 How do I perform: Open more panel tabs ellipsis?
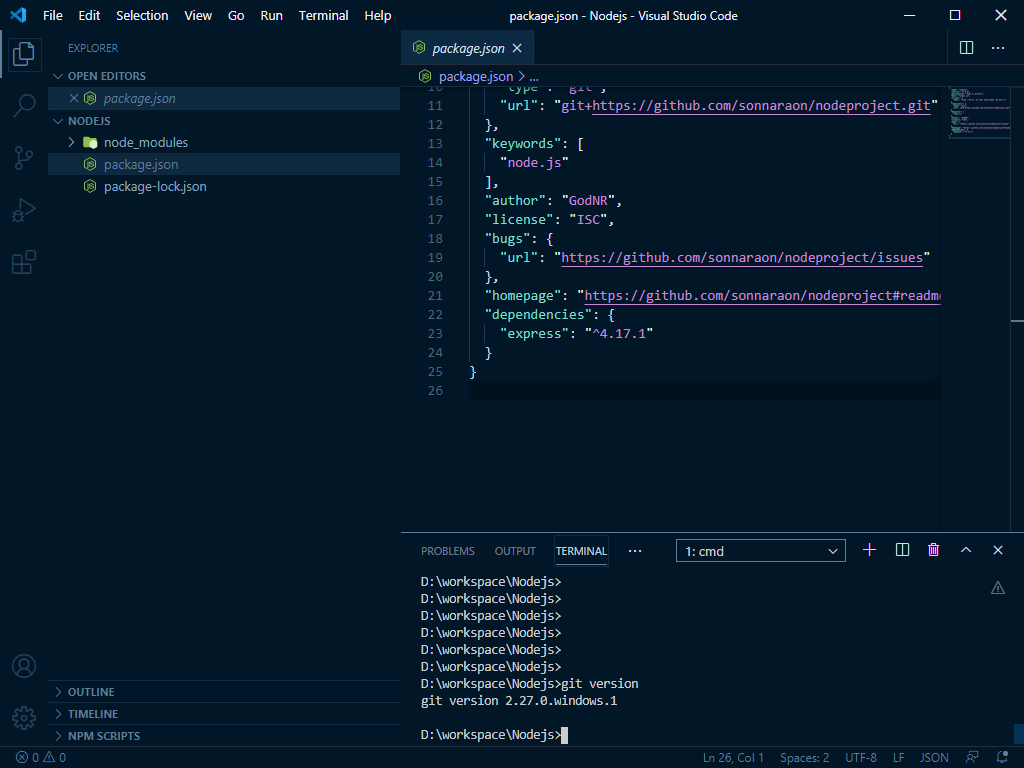tap(635, 551)
